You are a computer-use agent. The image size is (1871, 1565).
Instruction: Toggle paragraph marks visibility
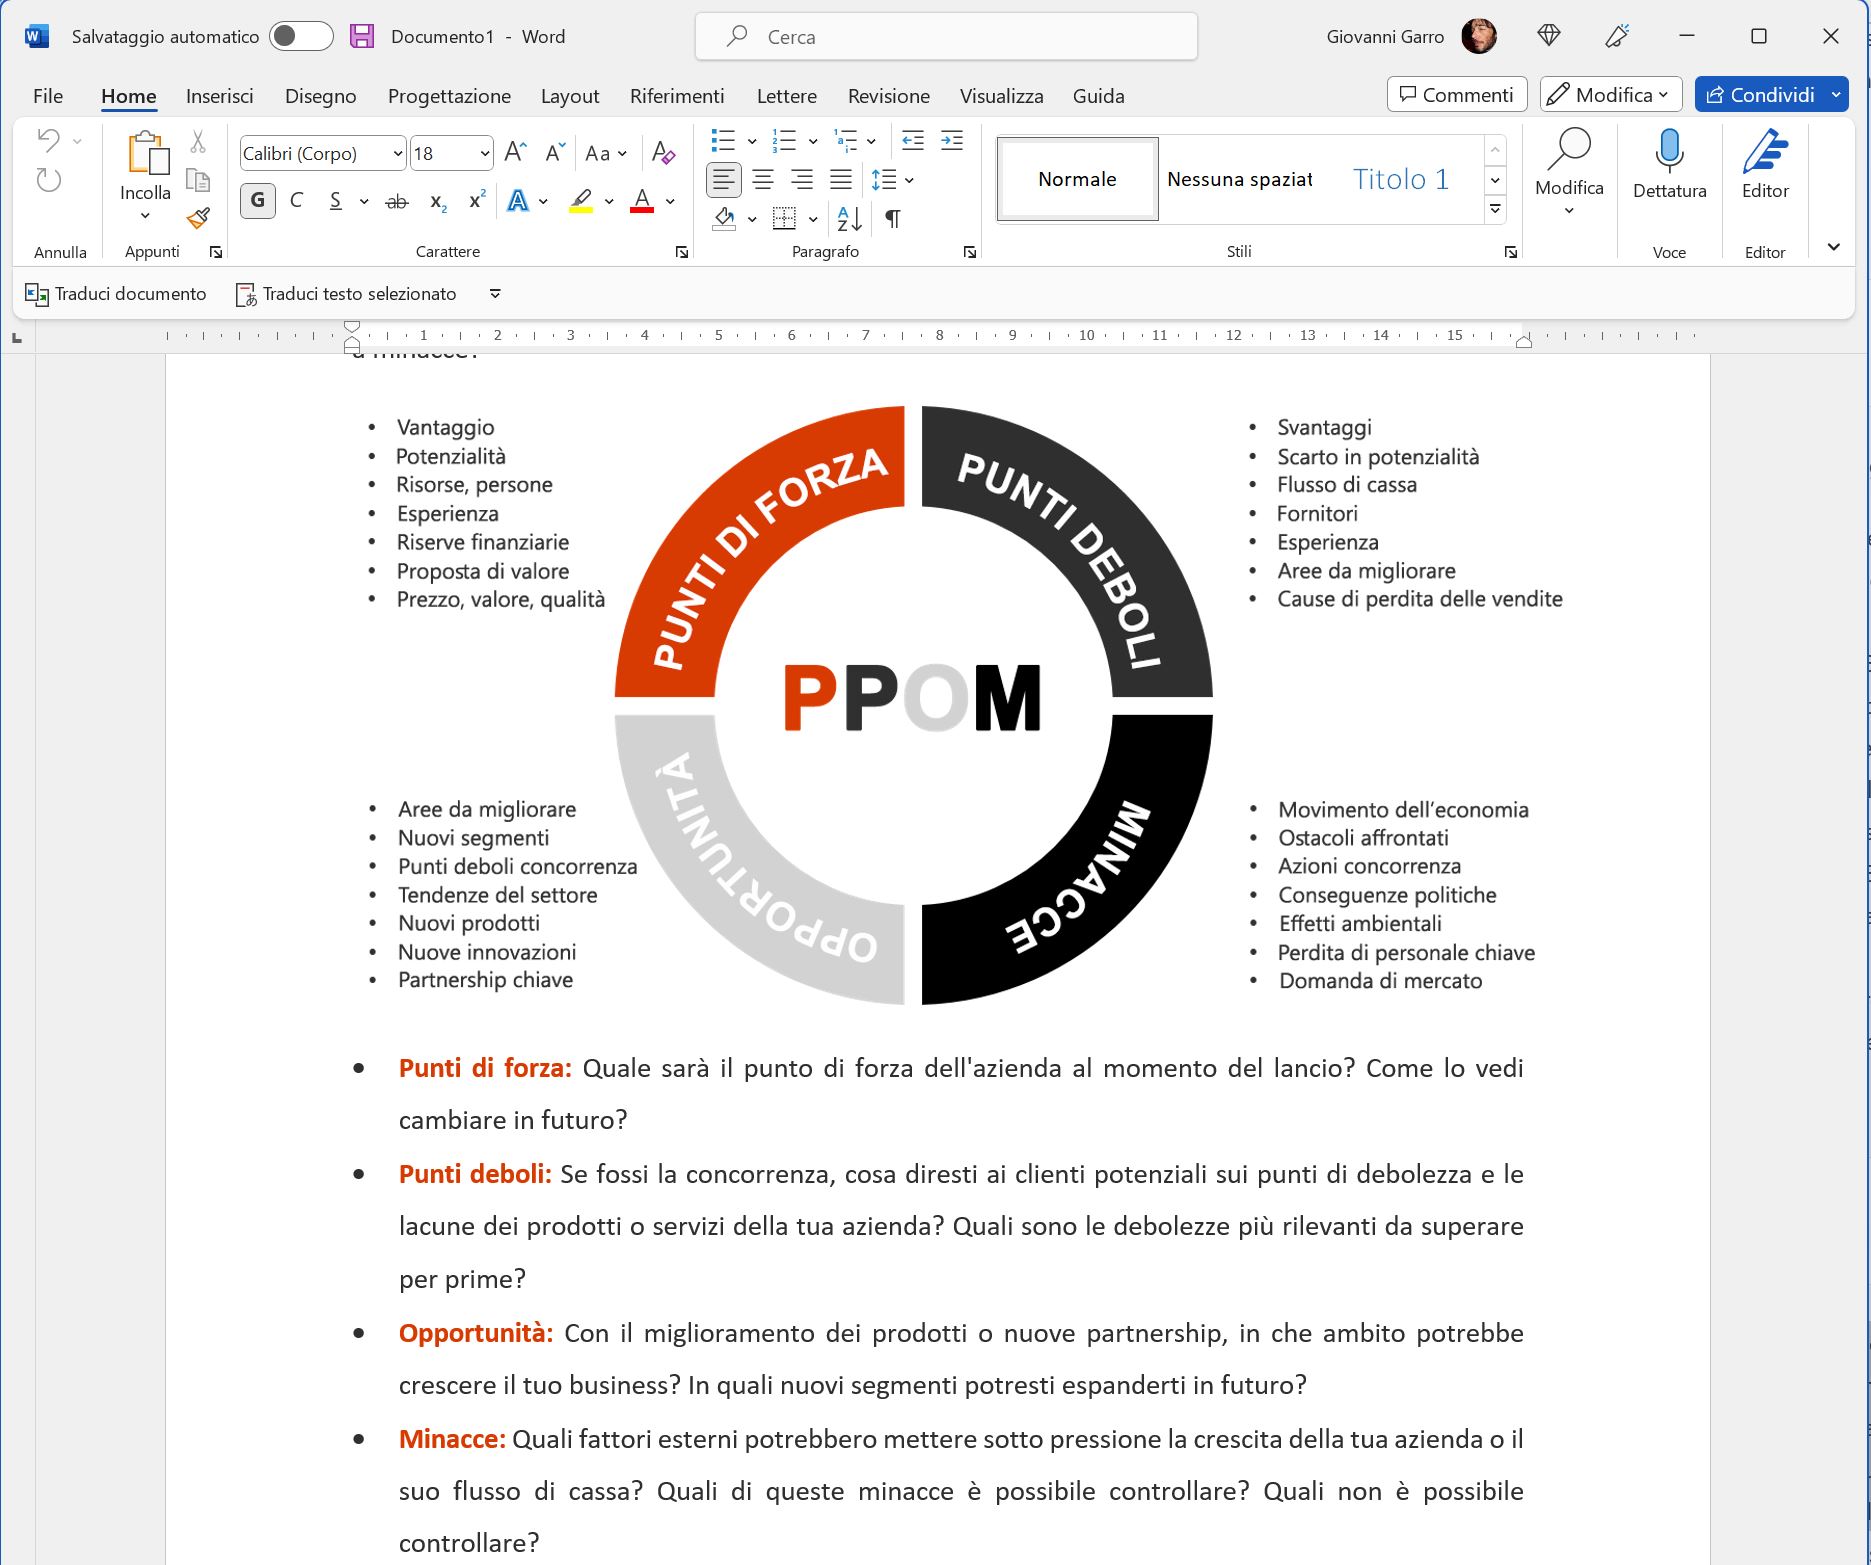coord(893,218)
